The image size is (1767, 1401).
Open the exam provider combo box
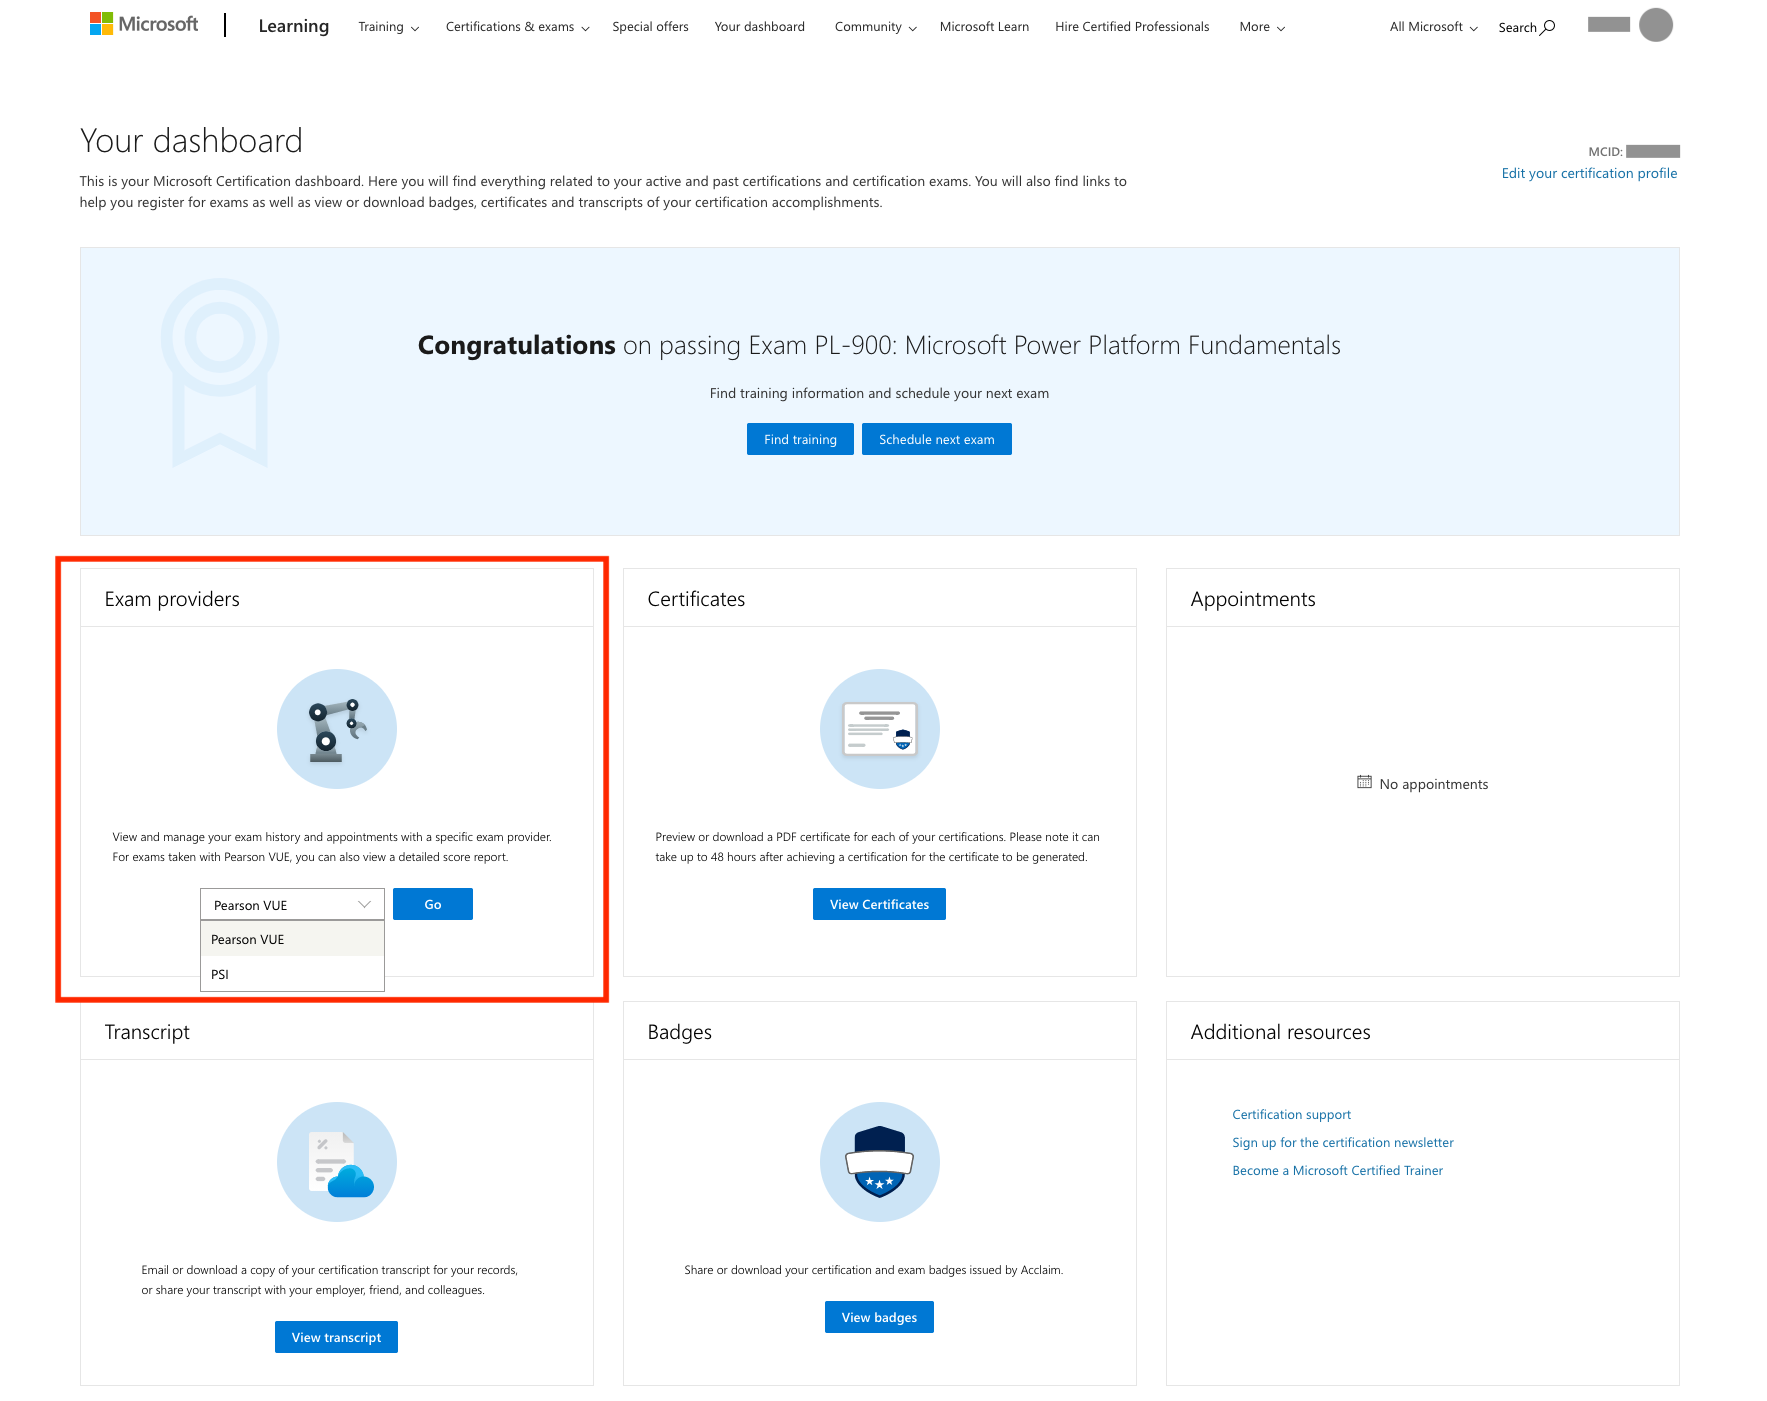(292, 904)
